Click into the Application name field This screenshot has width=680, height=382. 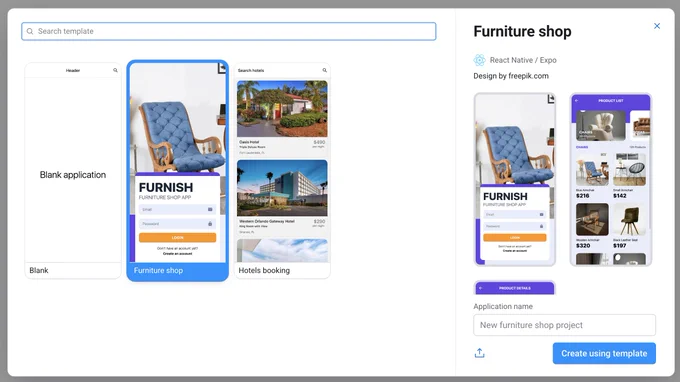pyautogui.click(x=564, y=325)
